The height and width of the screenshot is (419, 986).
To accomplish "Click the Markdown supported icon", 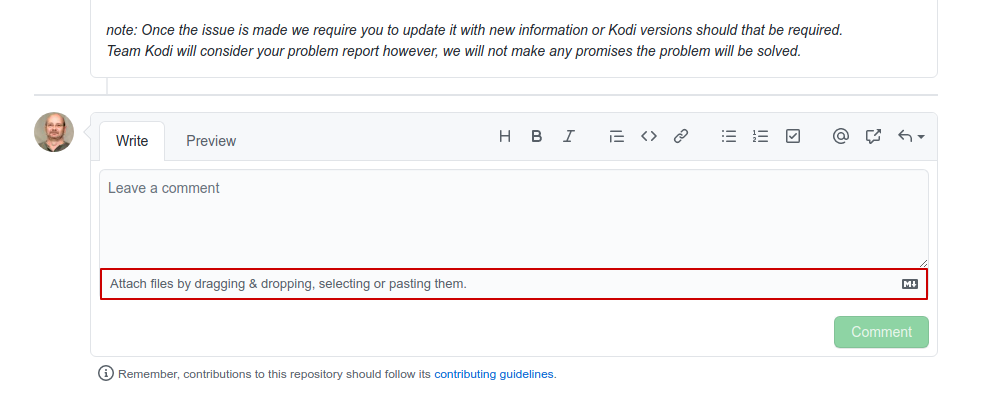I will (910, 284).
